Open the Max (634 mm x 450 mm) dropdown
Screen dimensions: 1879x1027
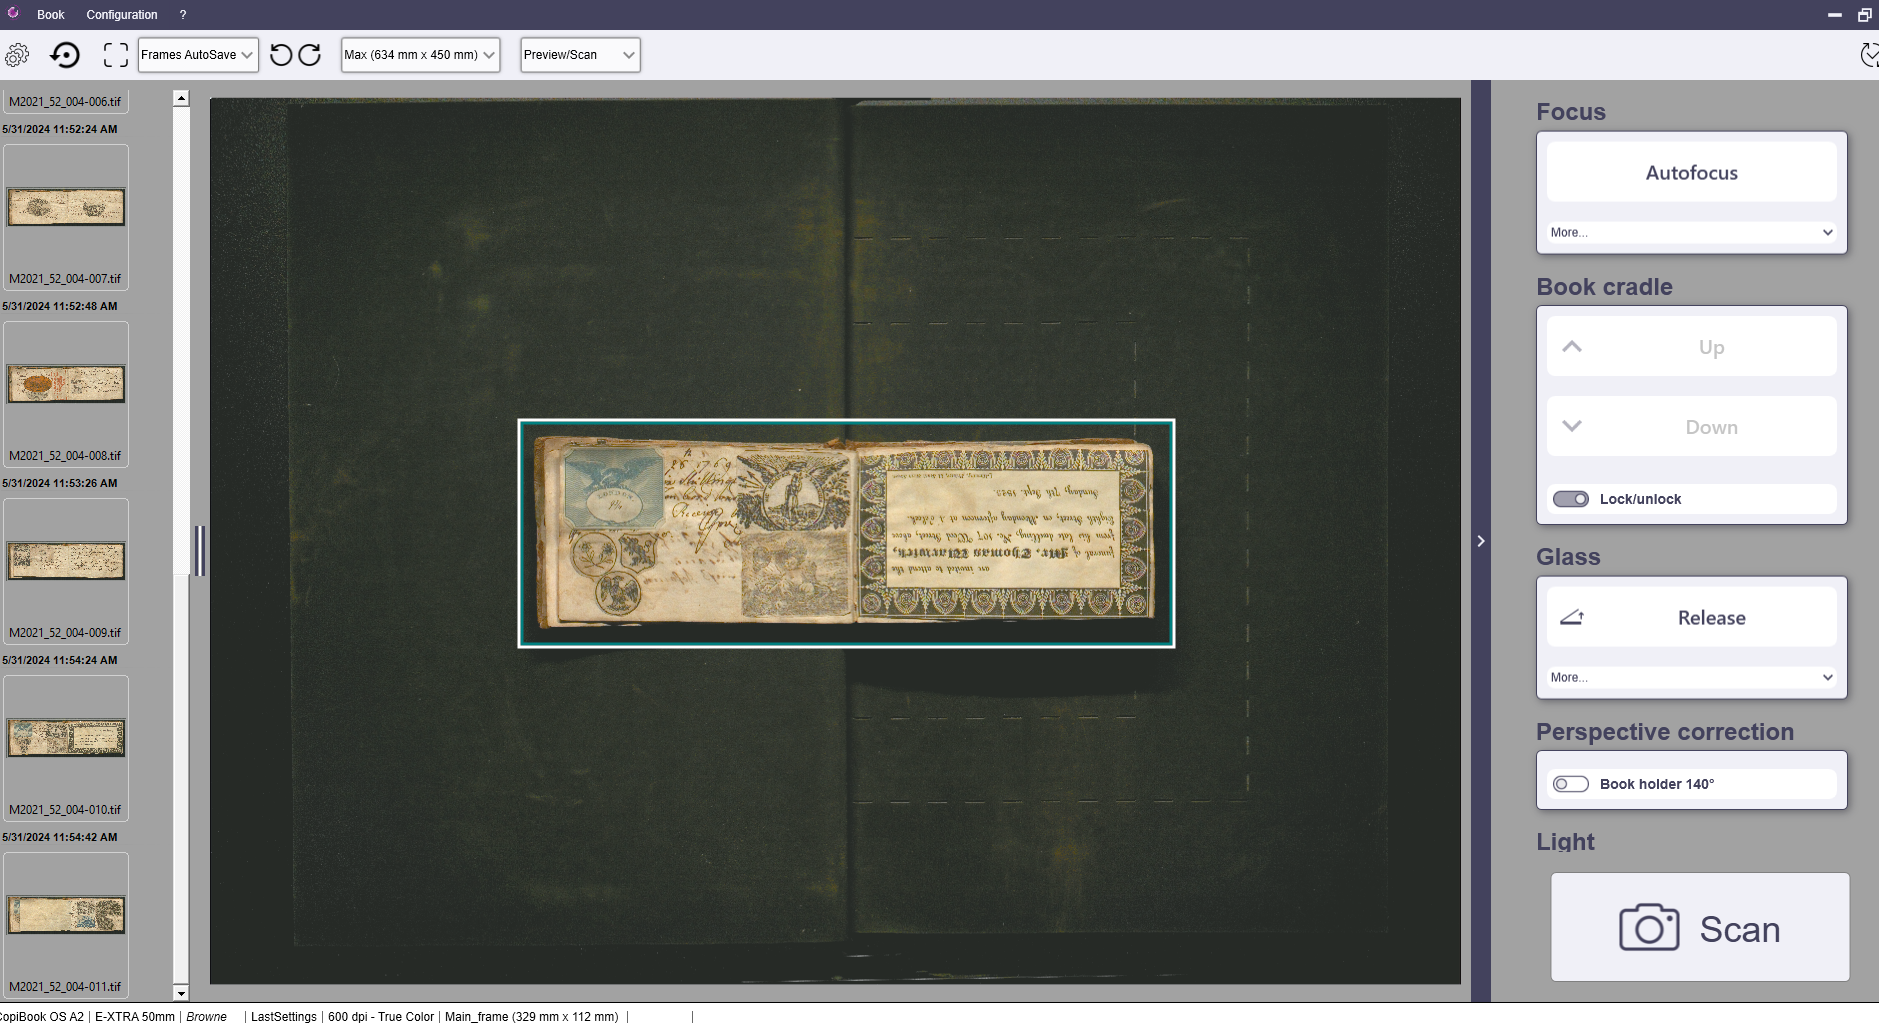point(420,55)
